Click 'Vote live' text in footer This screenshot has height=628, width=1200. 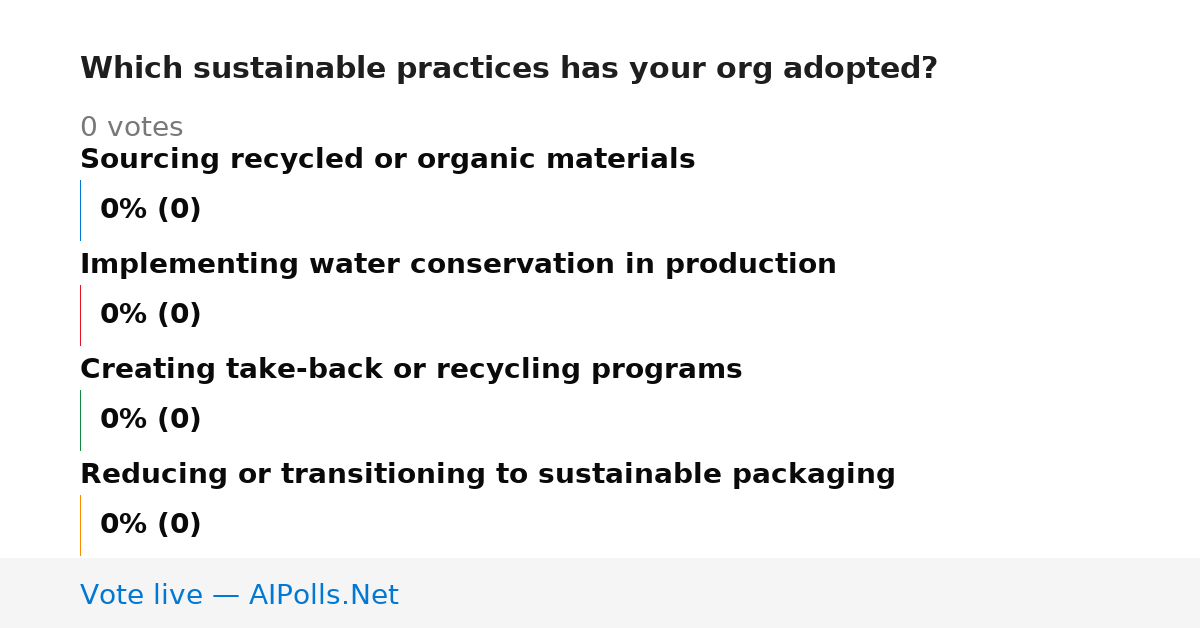pos(141,596)
